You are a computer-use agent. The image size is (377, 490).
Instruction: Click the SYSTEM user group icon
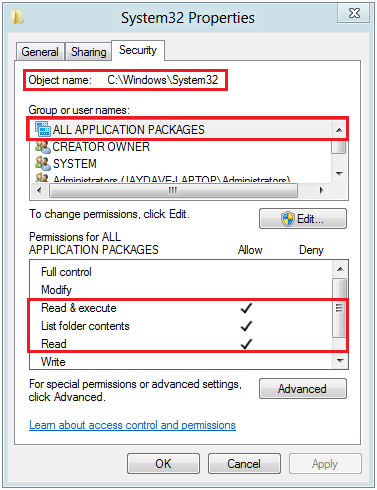43,163
